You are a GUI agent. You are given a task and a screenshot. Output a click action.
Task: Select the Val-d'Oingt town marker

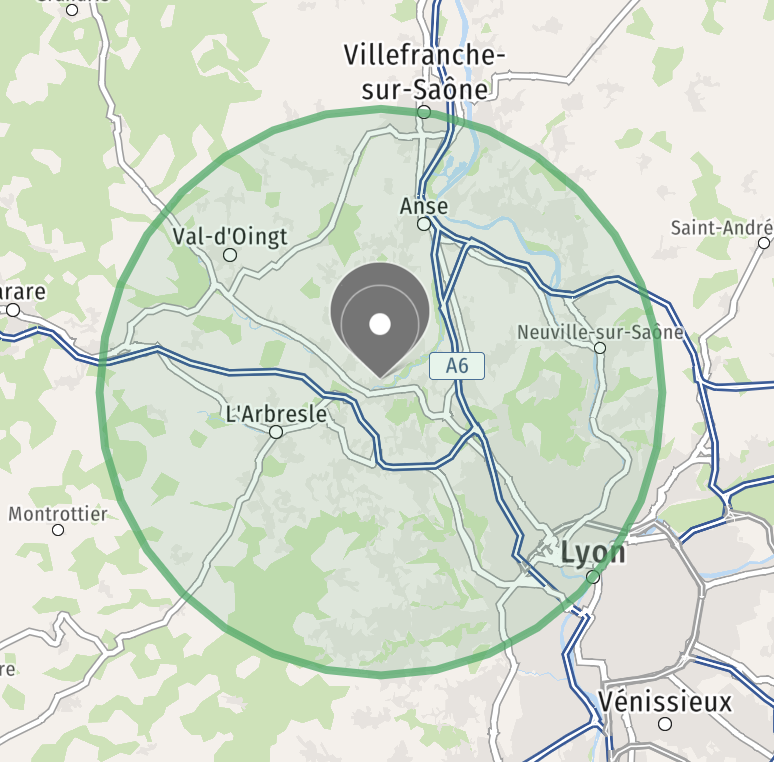tap(230, 255)
